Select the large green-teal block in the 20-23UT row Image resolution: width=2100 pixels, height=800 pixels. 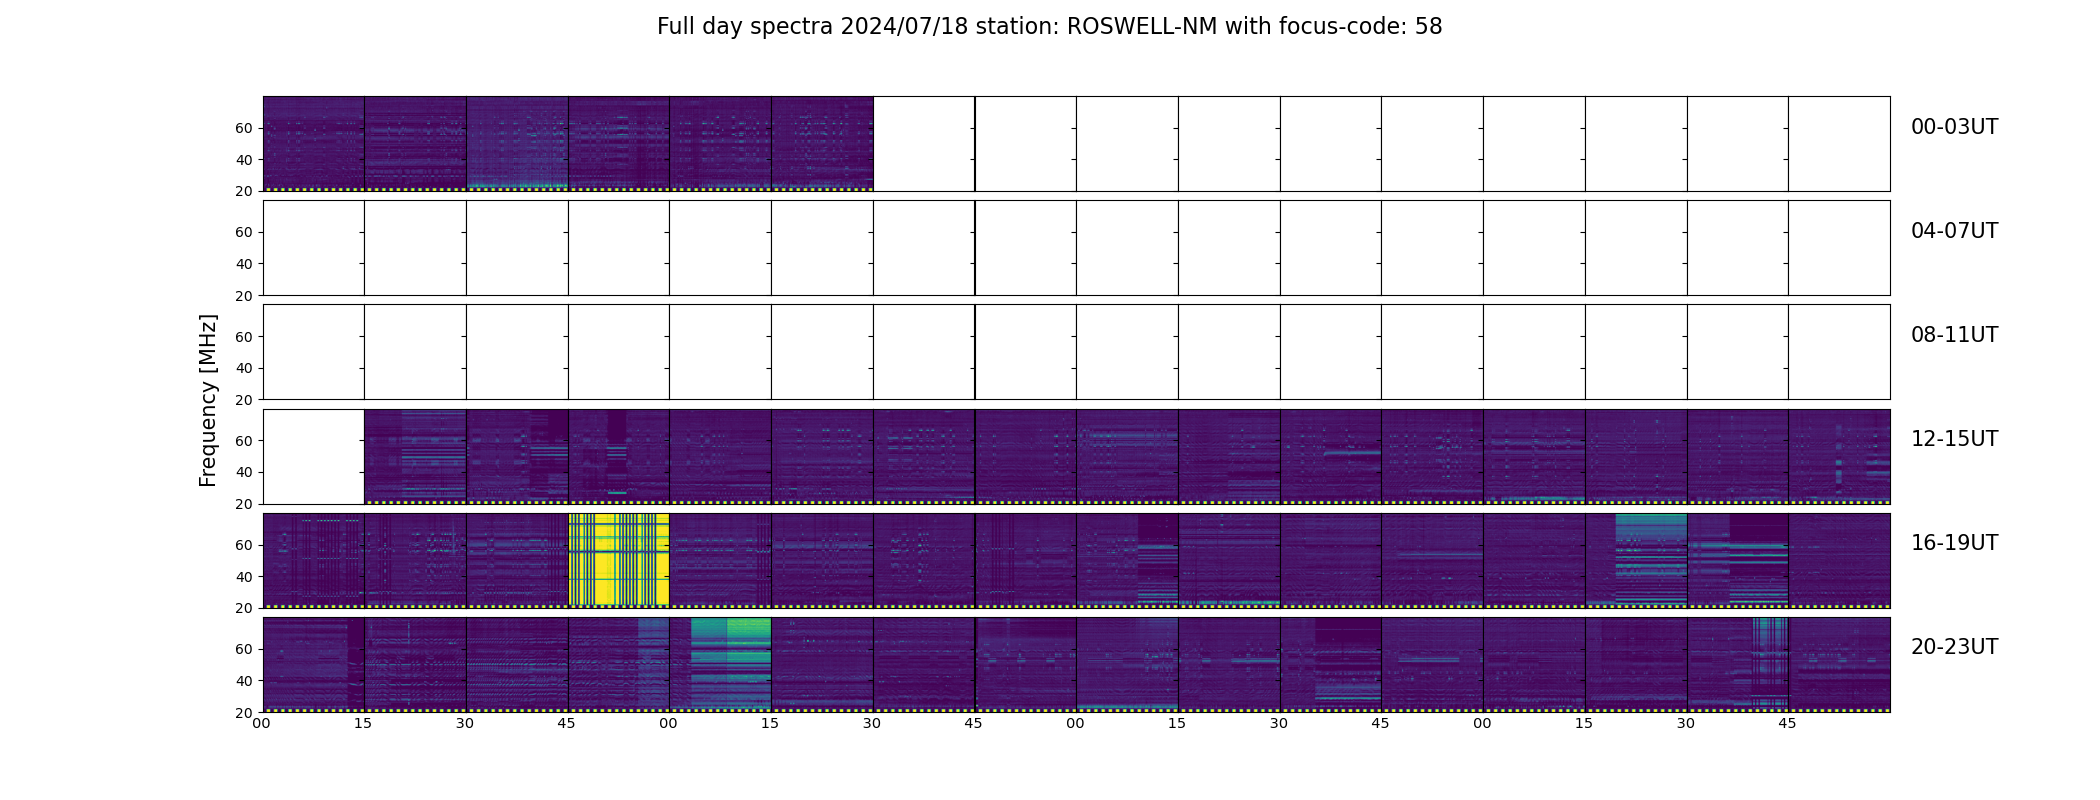tap(731, 663)
